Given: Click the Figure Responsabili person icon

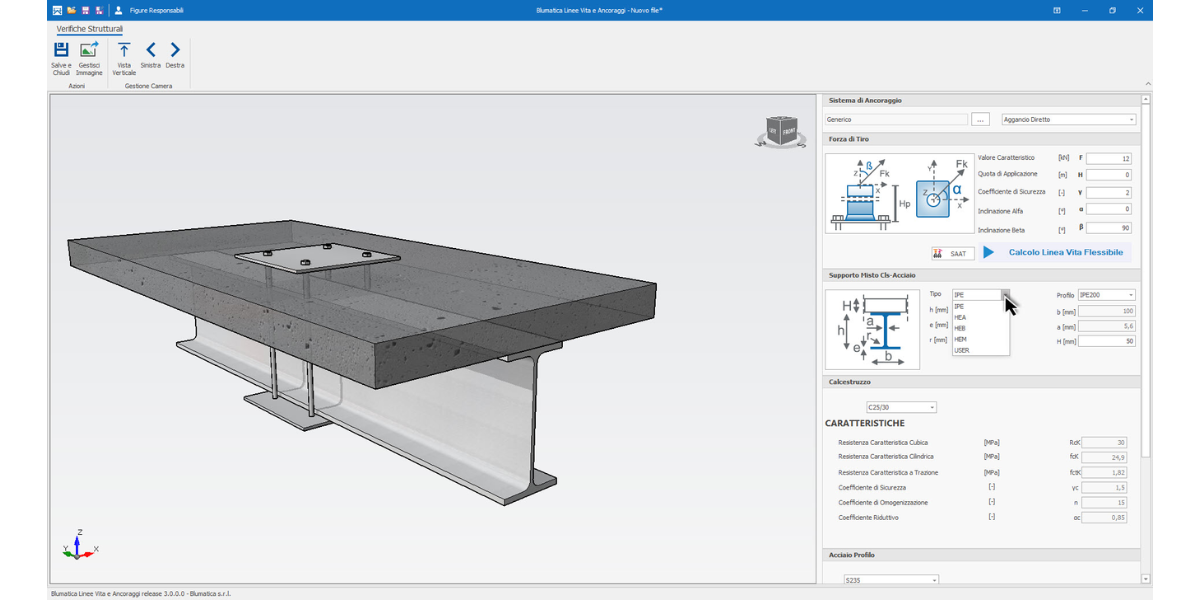Looking at the screenshot, I should (119, 10).
